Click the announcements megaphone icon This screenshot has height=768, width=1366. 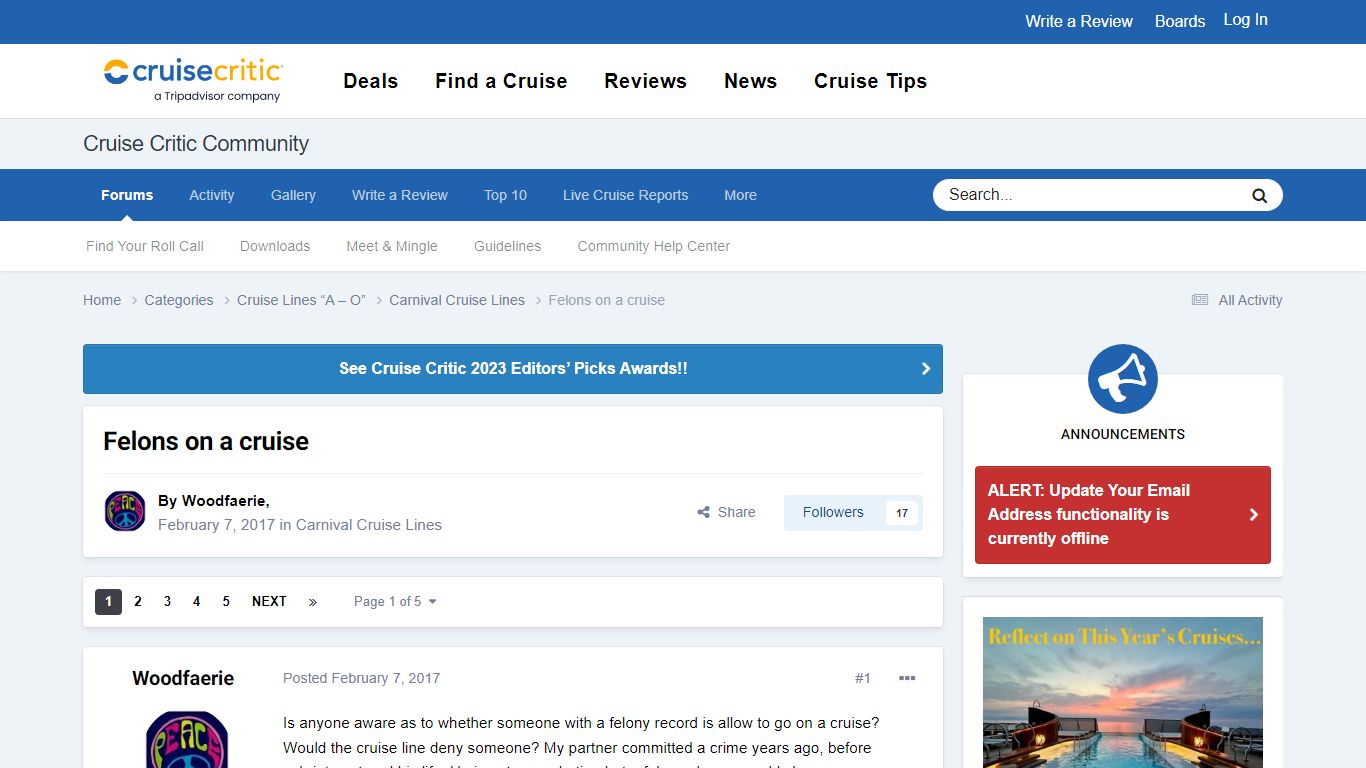[1123, 379]
